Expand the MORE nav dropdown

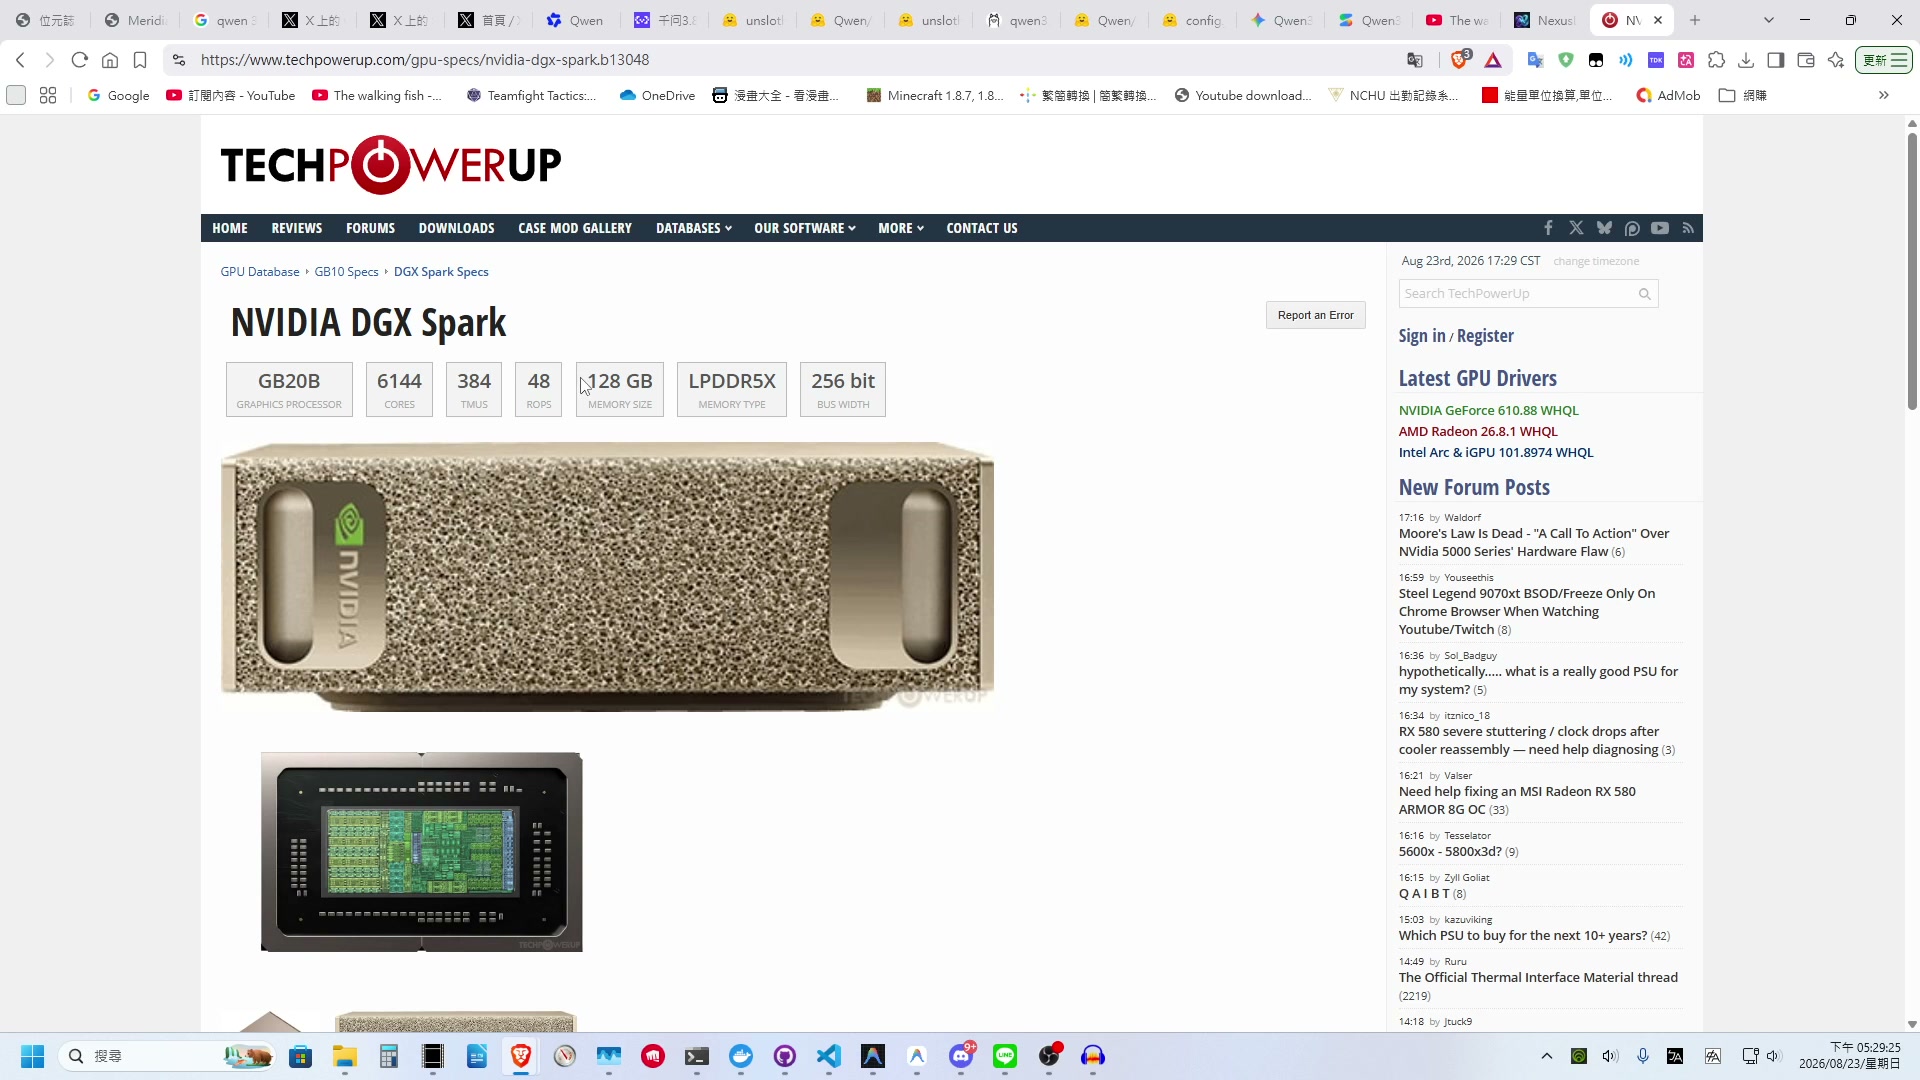click(901, 228)
